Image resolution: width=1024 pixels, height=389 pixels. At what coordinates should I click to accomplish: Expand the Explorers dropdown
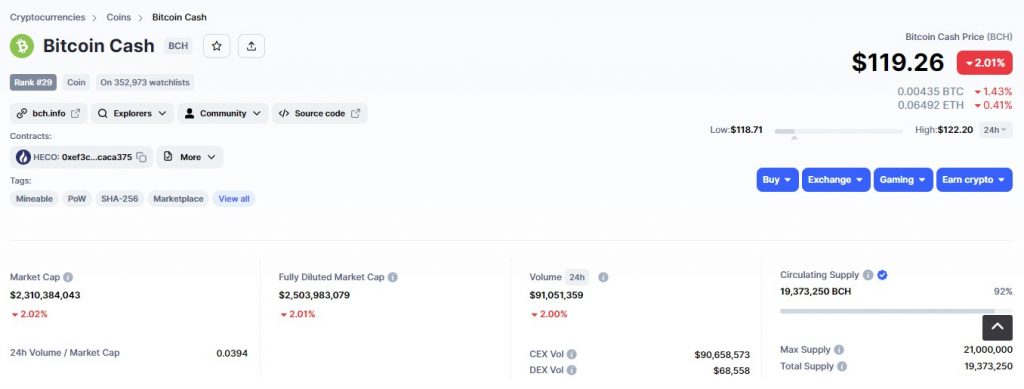[x=133, y=114]
